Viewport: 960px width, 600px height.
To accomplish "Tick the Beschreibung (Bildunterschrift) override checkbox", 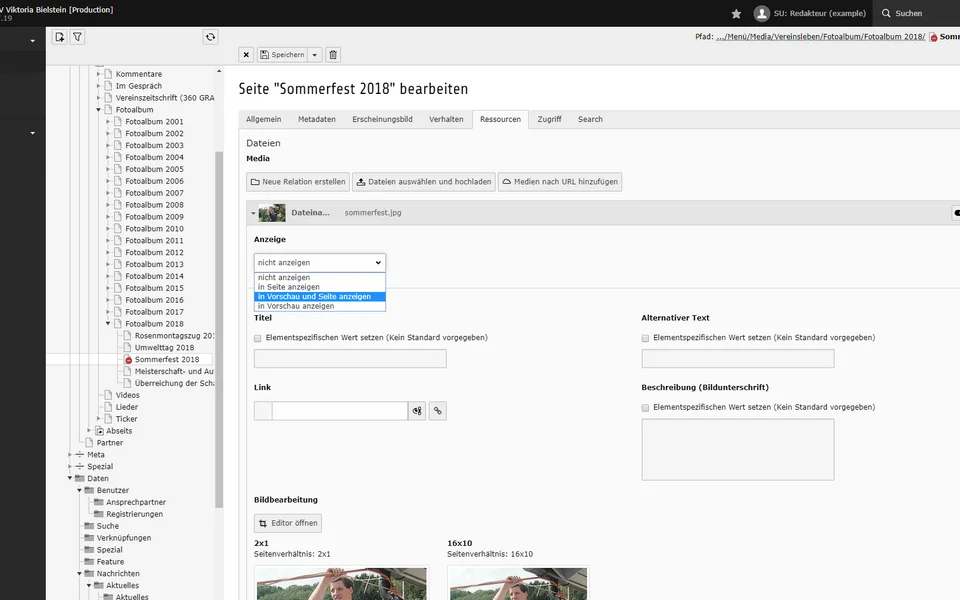I will pos(646,407).
